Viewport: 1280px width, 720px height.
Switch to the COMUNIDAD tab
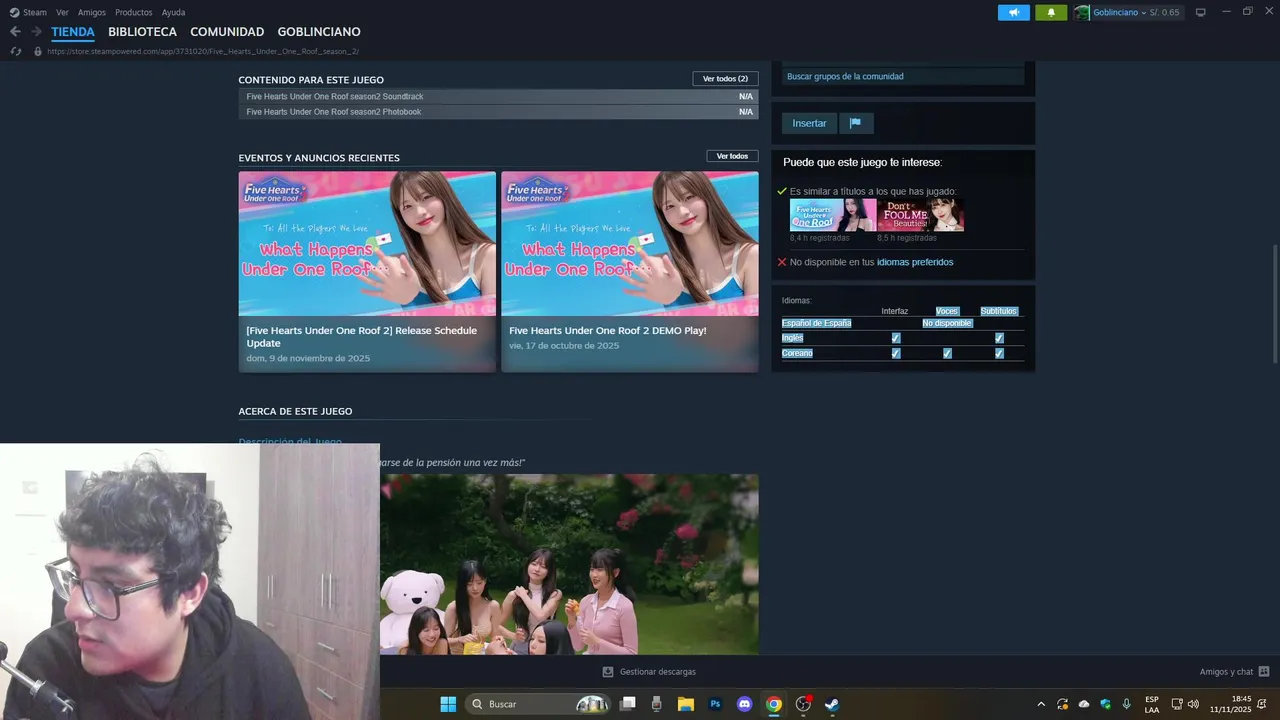coord(227,32)
